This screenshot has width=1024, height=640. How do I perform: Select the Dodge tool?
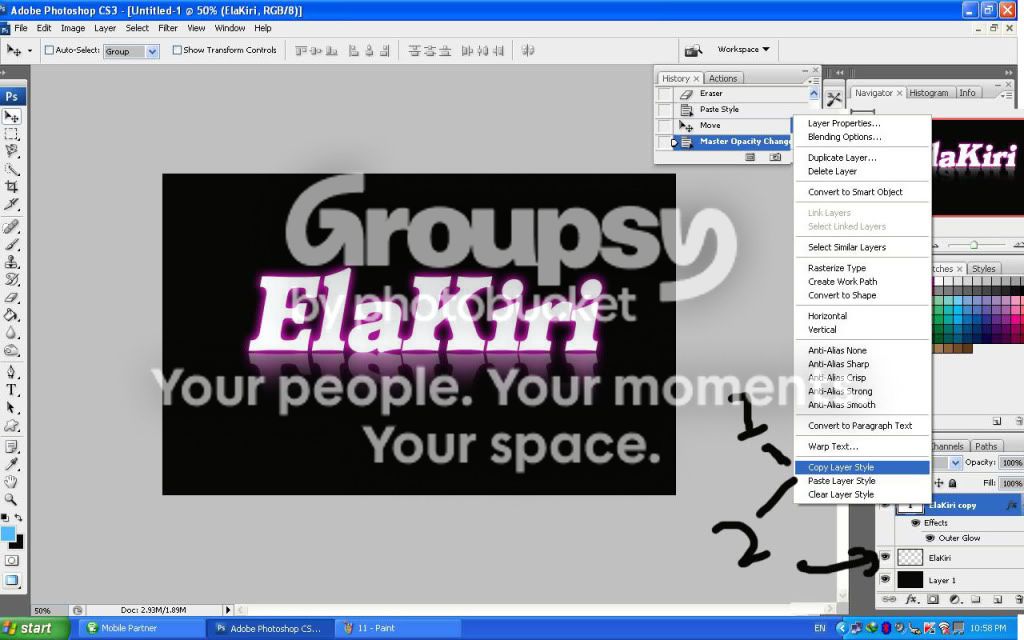pyautogui.click(x=12, y=350)
